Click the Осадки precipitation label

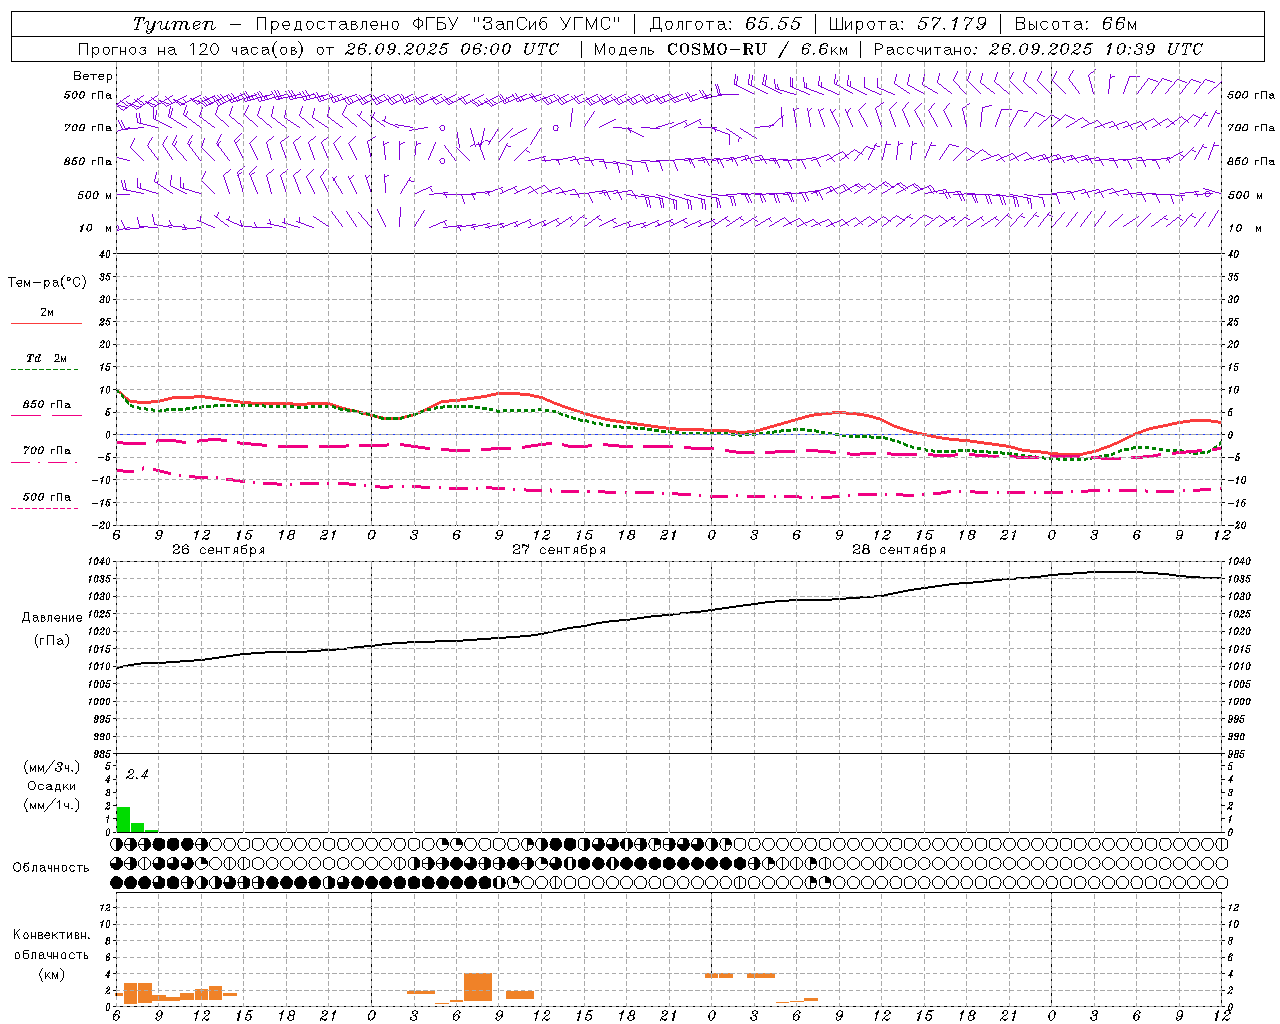51,786
